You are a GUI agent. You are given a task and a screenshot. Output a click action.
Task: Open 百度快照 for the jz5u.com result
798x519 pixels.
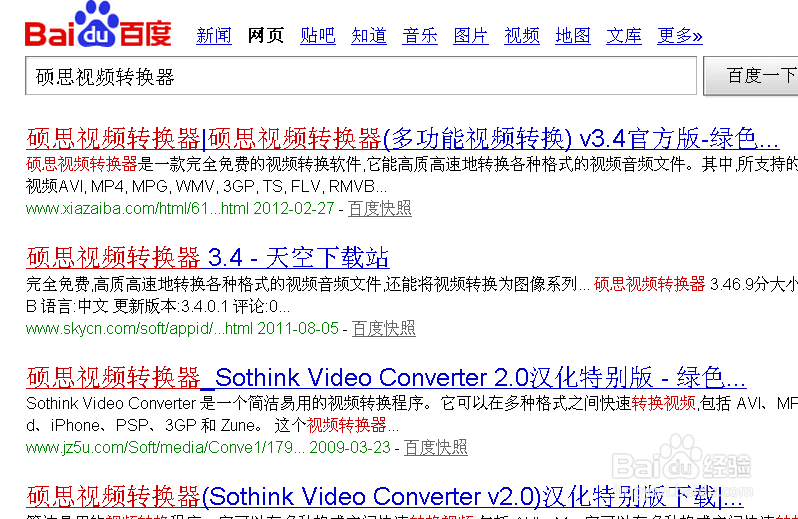(x=436, y=448)
